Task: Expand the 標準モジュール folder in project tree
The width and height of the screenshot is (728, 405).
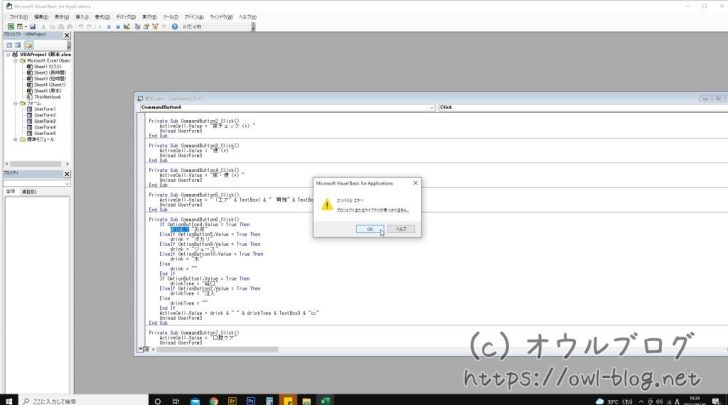Action: point(16,139)
